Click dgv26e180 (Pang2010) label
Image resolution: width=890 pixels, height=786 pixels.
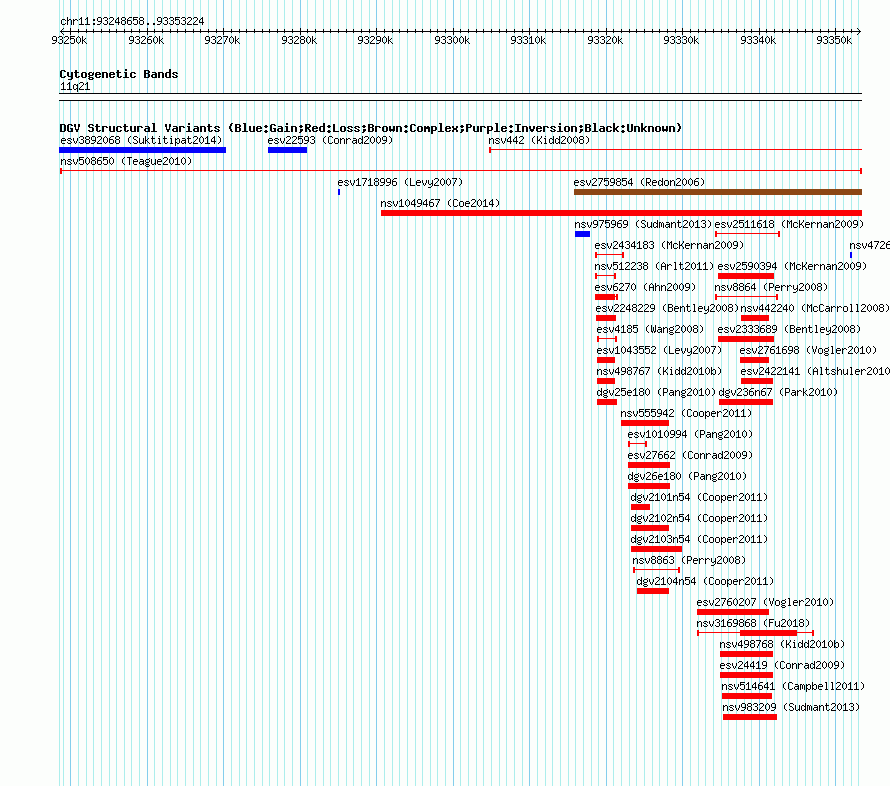tap(687, 476)
